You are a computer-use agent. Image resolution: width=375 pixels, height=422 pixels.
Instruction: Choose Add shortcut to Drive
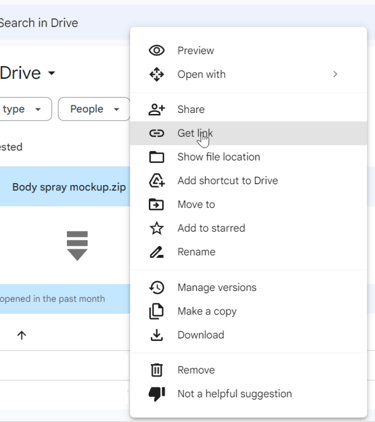click(x=248, y=180)
